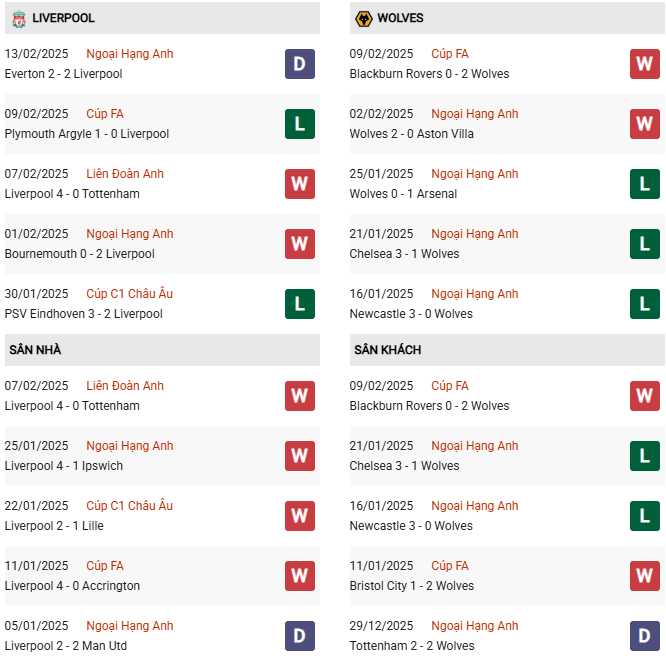Open Liverpool 4 - 0 Accrington match row
The image size is (666, 658).
coord(72,586)
